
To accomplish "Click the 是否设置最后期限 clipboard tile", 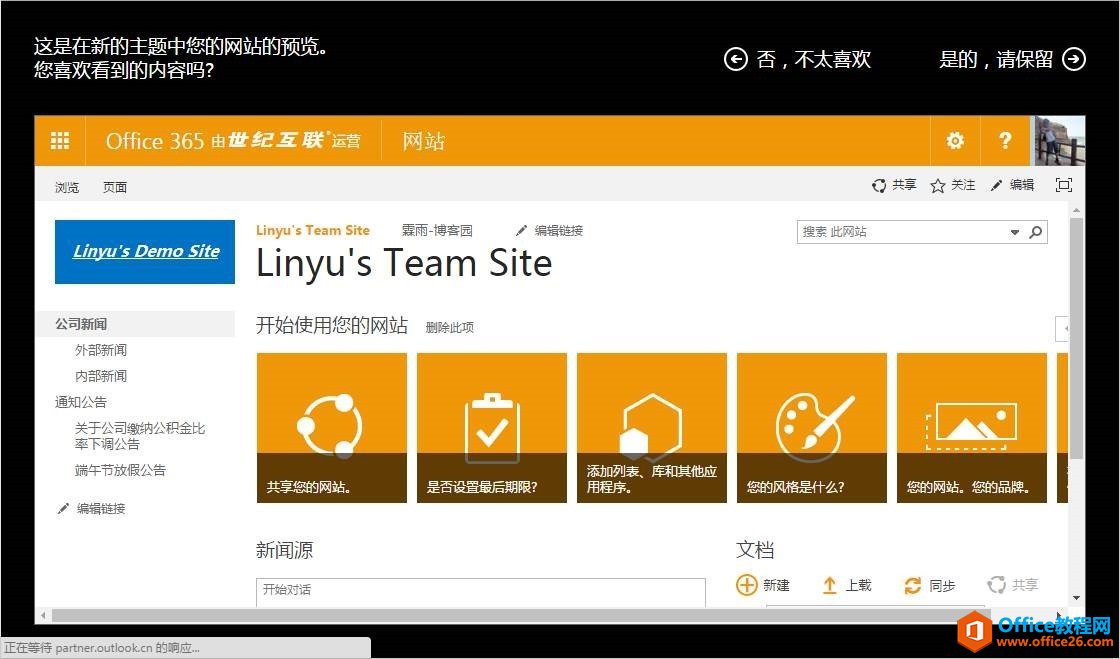I will [492, 428].
